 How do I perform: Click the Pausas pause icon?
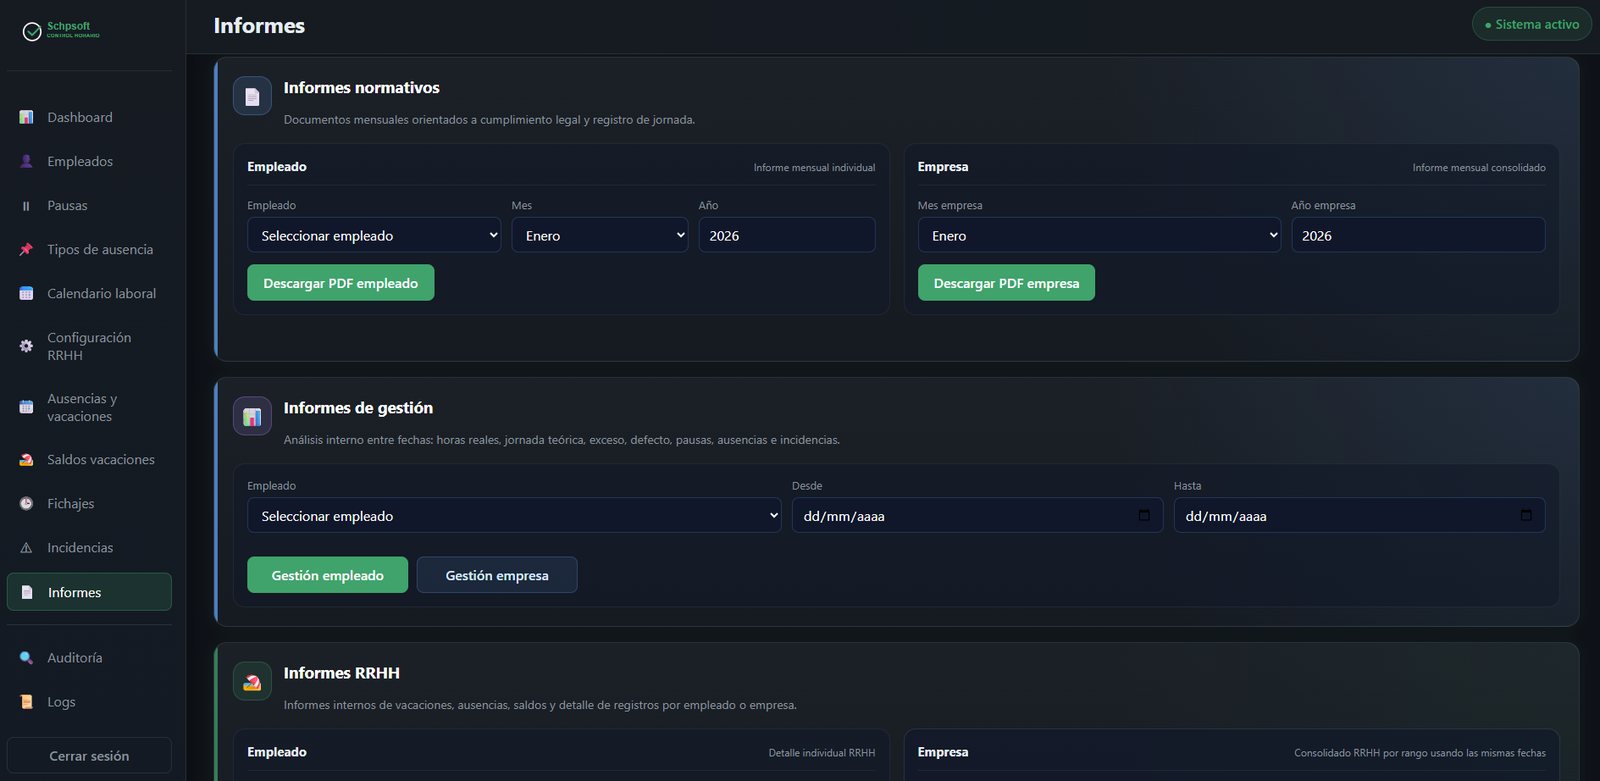point(26,206)
